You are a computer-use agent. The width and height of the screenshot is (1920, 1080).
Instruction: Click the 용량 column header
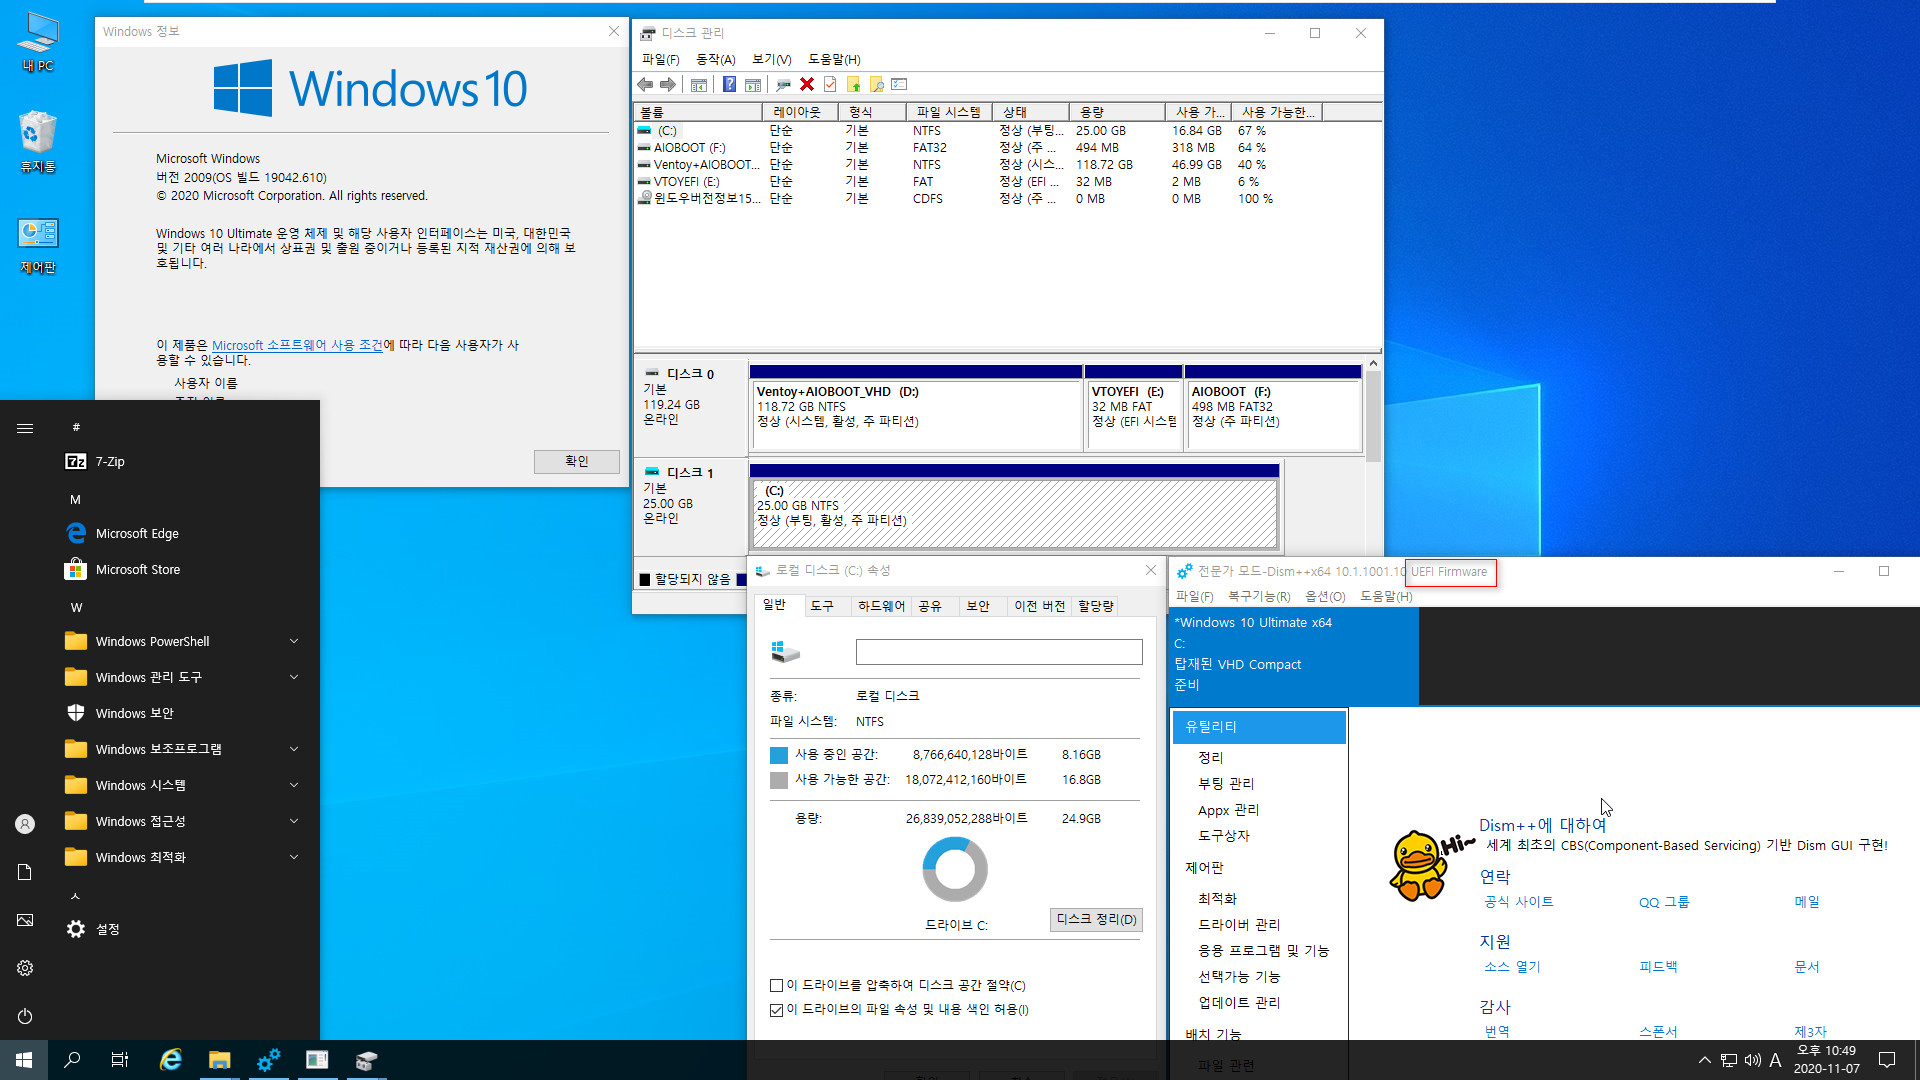point(1116,112)
